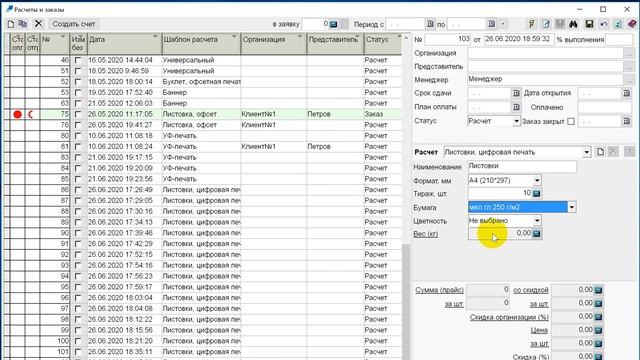Click the Скидка организации (%) link
Viewport: 640px width, 360px height.
pyautogui.click(x=509, y=317)
